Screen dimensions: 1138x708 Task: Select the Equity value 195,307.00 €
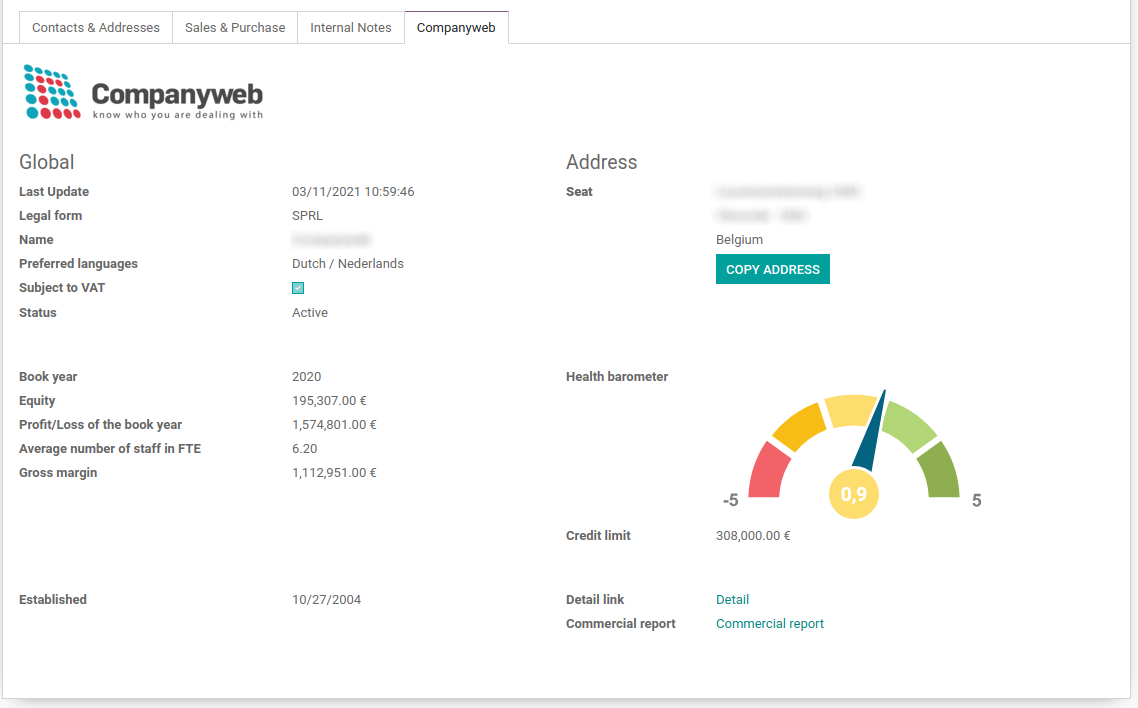point(329,400)
